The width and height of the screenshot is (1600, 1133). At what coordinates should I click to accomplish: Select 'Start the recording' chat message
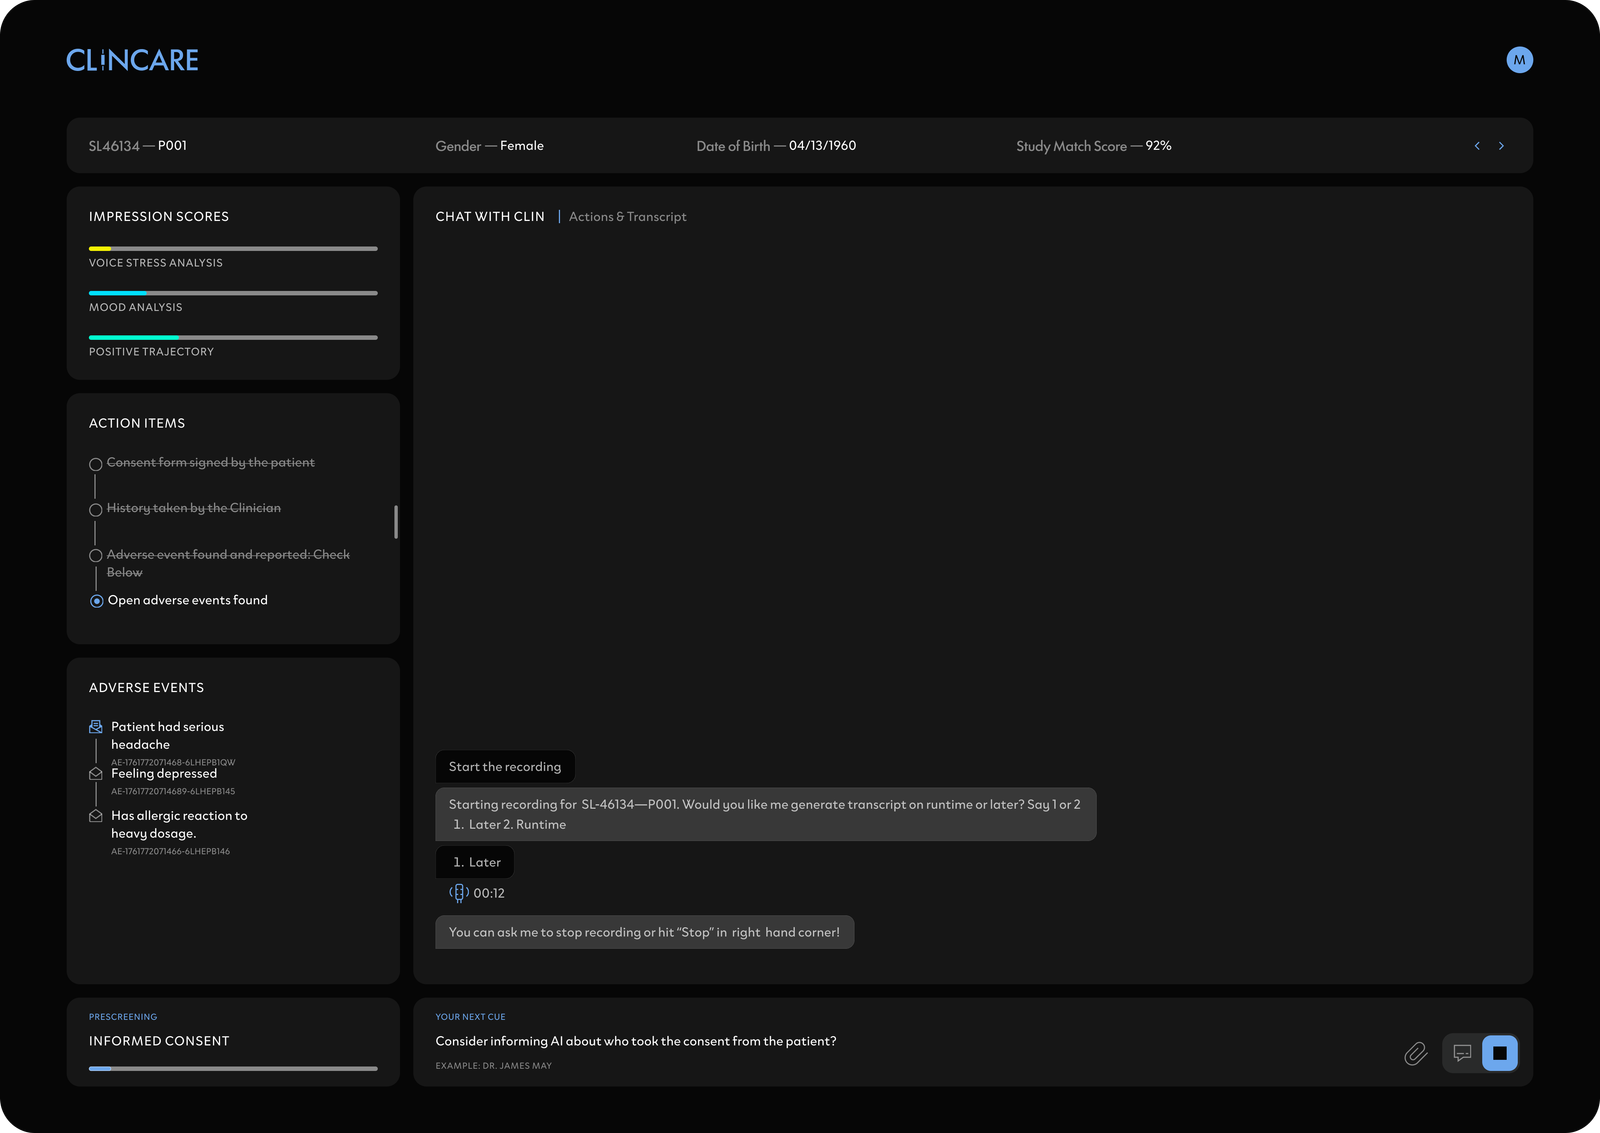coord(505,767)
